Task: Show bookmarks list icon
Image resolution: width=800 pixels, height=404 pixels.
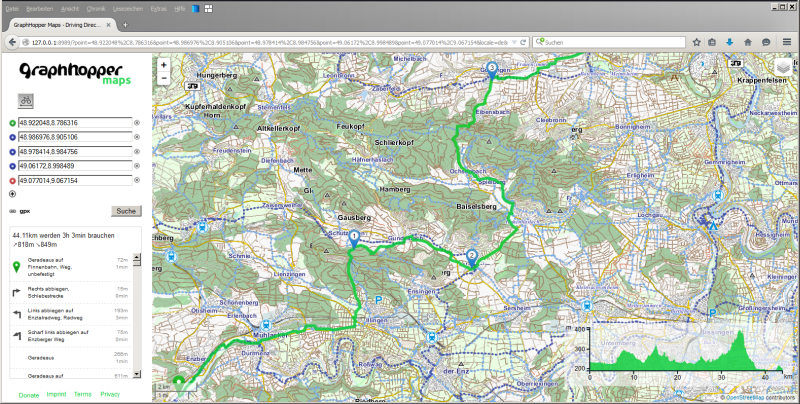Action: tap(712, 42)
